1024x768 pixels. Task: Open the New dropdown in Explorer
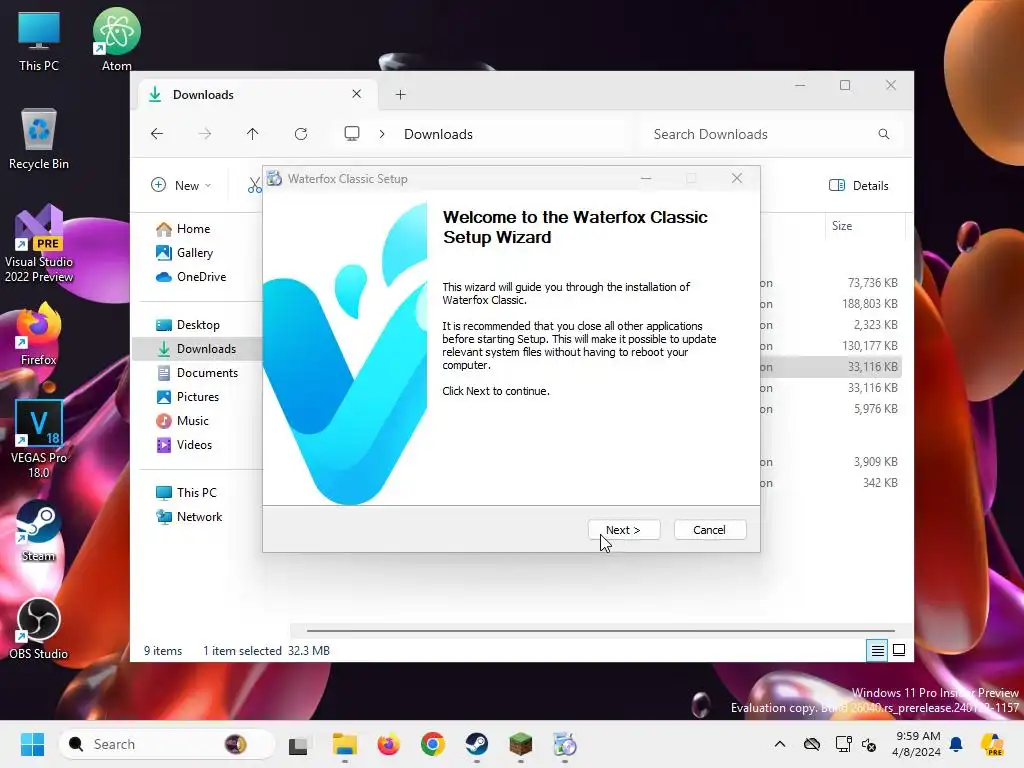(x=182, y=185)
